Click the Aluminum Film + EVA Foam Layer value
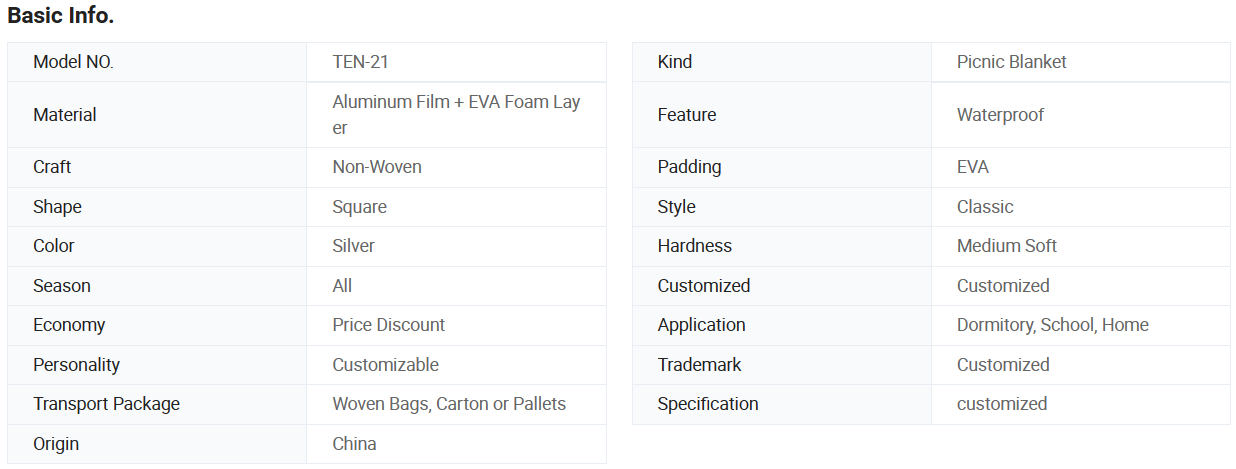Viewport: 1236px width, 469px height. 456,115
